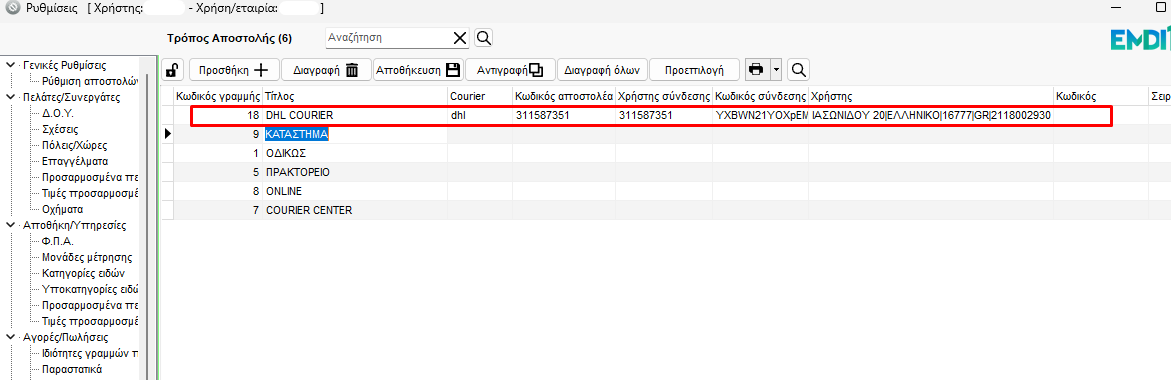Collapse the Πελάτες/Συνεργάτες tree node
Screen dimensions: 1171x380
click(10, 97)
